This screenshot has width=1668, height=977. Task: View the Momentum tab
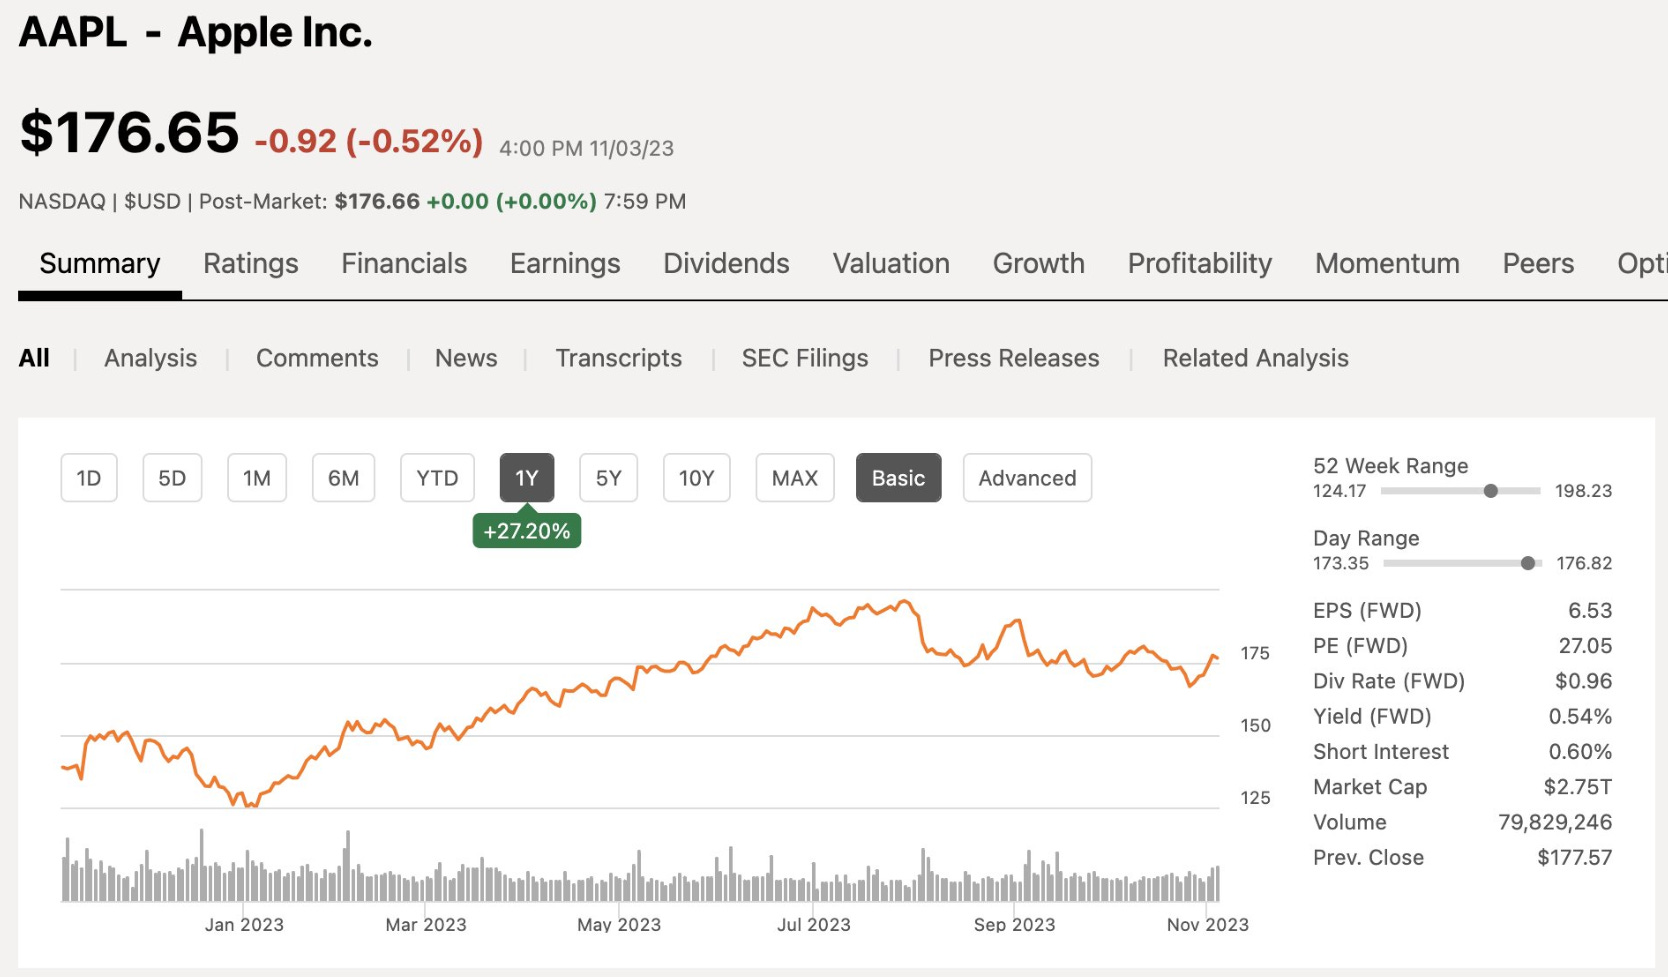click(1387, 263)
